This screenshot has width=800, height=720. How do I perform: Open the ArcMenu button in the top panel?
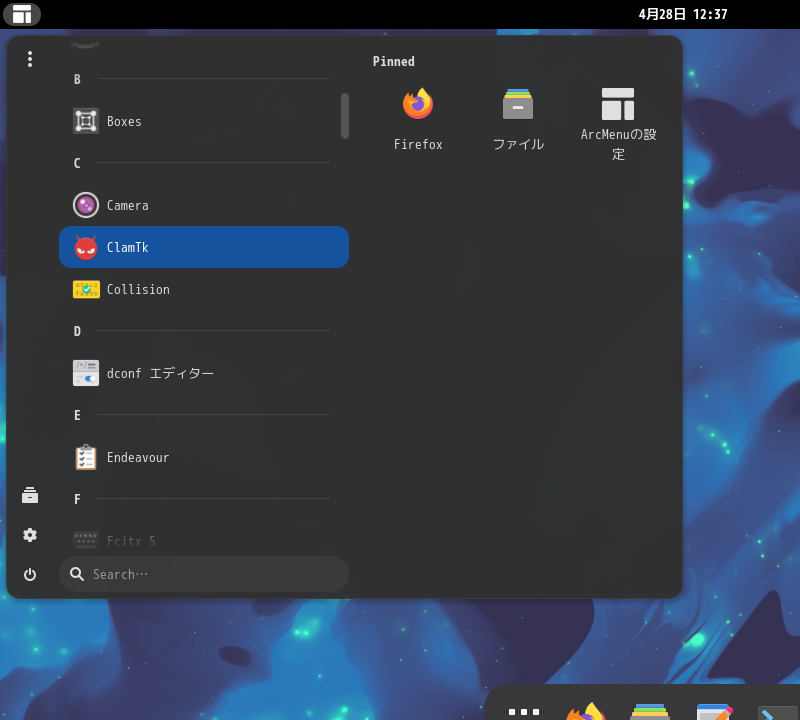(x=22, y=14)
